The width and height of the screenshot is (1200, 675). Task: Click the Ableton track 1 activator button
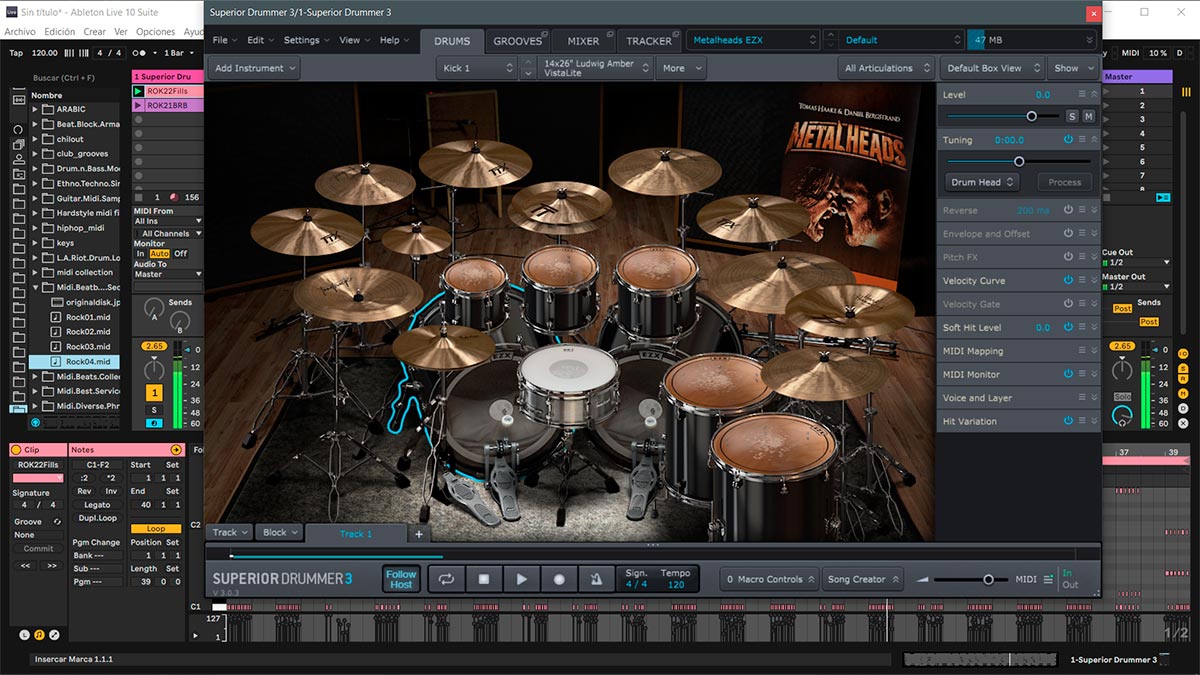(155, 394)
